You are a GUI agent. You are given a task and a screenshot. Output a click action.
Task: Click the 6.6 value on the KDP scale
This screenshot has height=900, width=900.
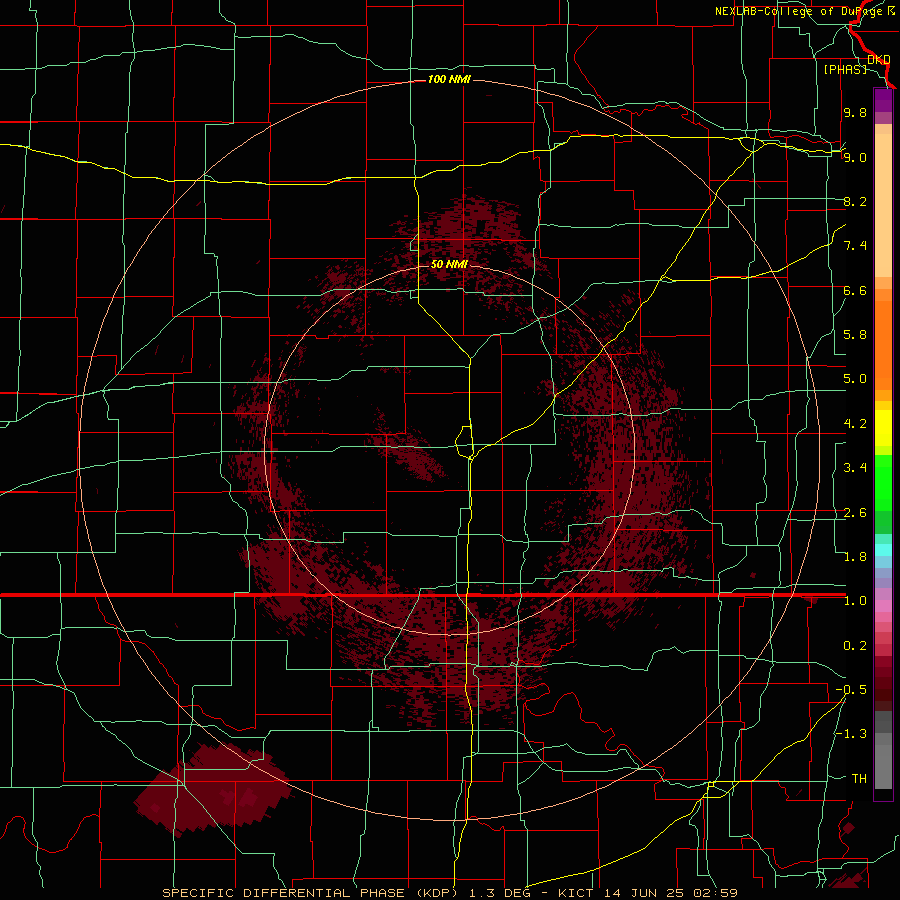pos(855,290)
